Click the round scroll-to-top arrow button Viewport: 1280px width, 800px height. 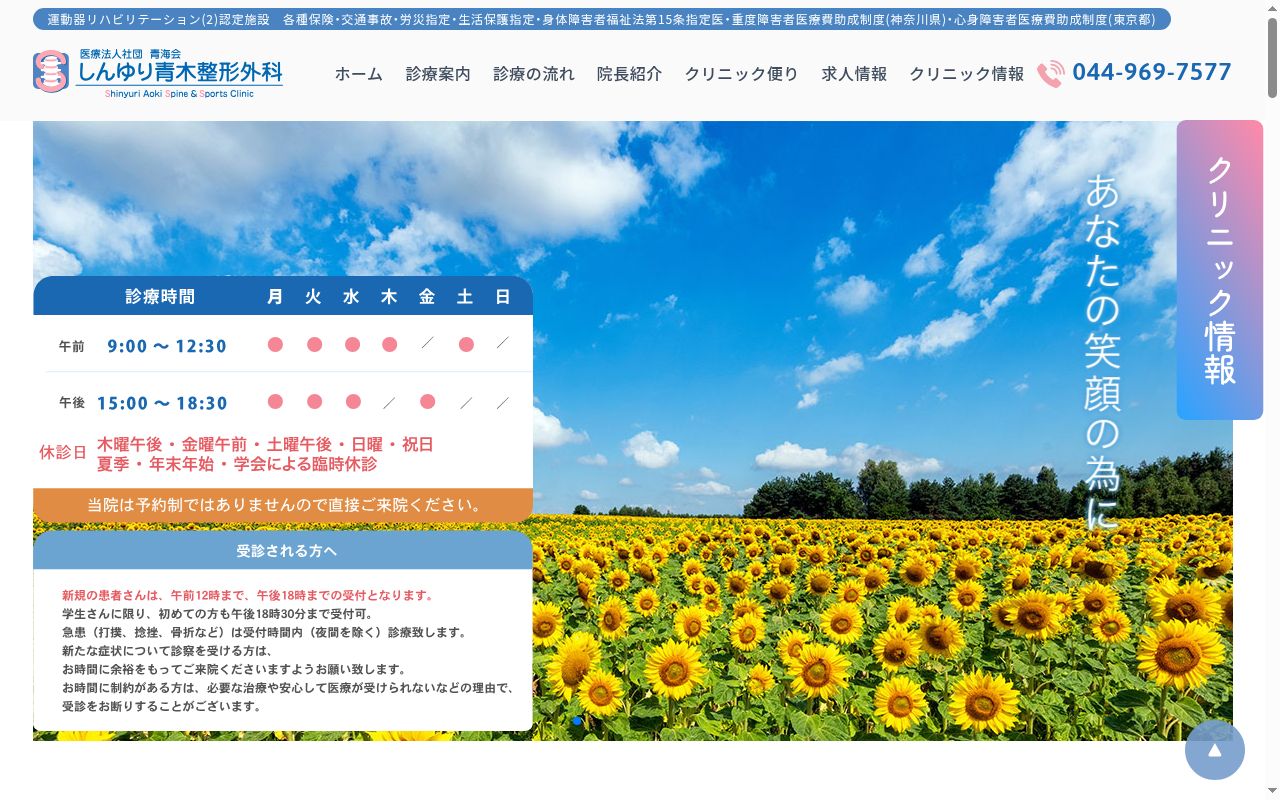coord(1214,750)
